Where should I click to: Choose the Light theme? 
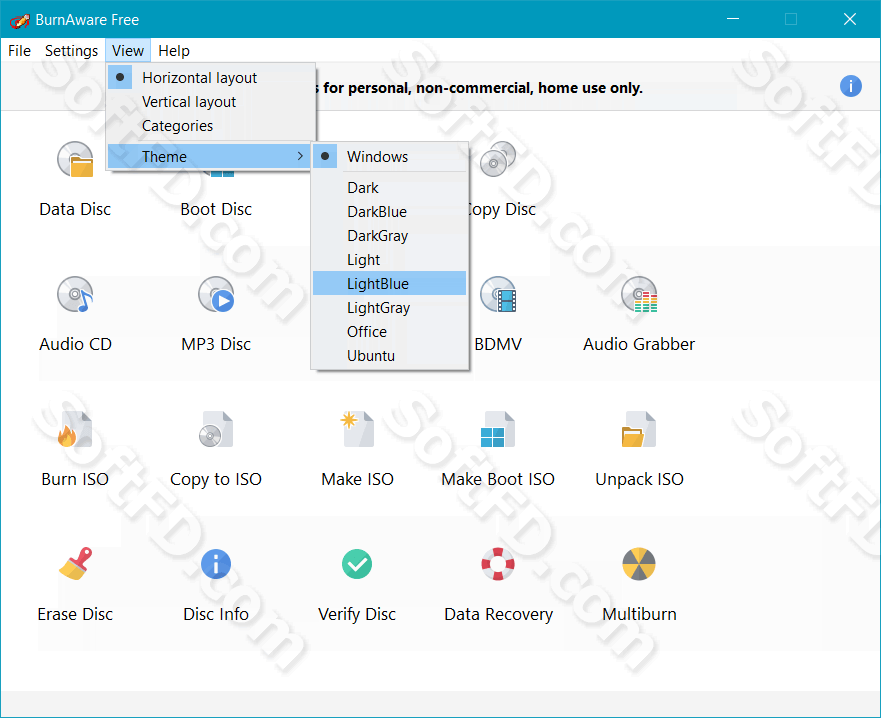[x=390, y=260]
